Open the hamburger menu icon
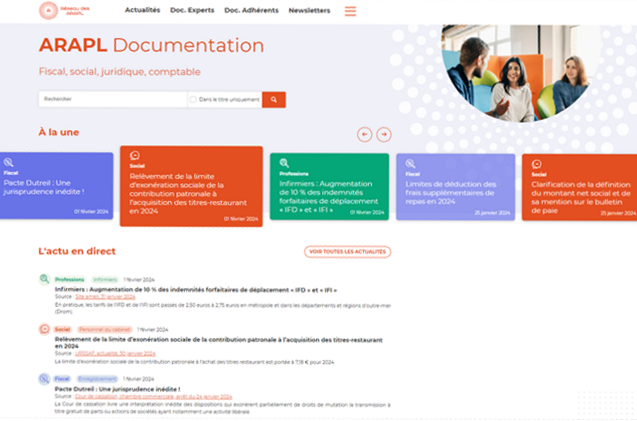This screenshot has height=421, width=637. [350, 11]
